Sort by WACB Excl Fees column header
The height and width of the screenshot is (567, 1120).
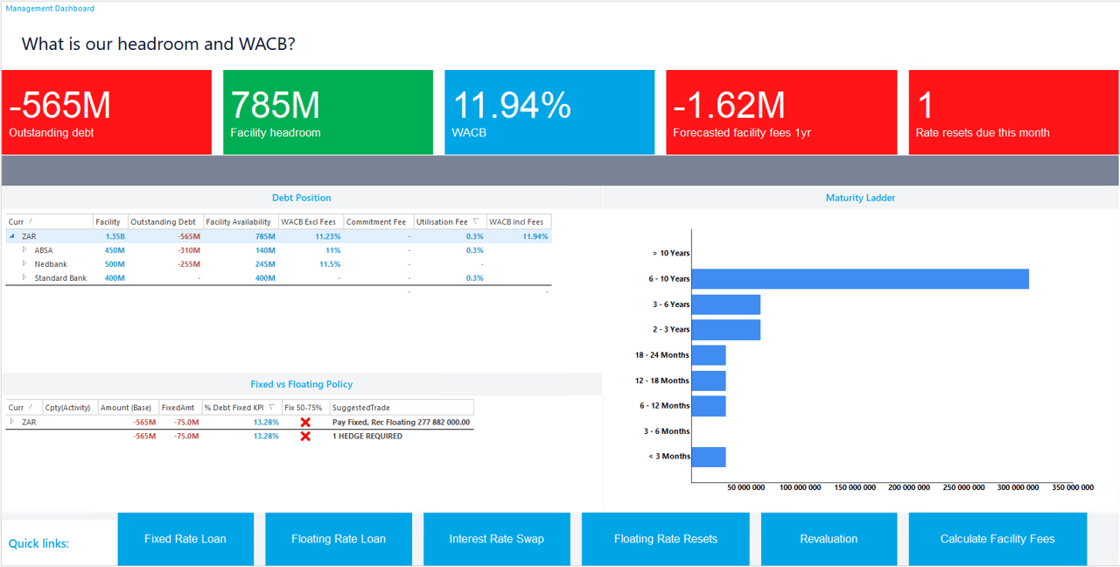click(x=311, y=222)
